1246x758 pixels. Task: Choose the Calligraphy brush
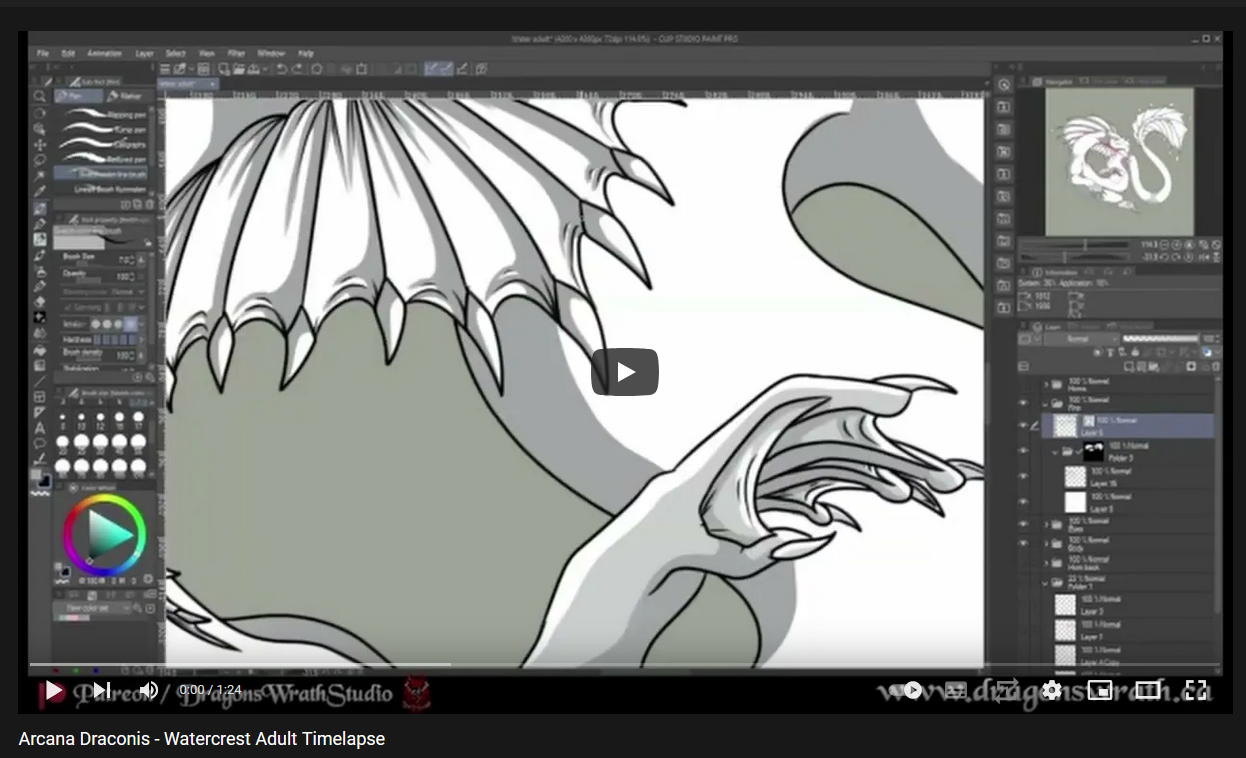[x=106, y=144]
